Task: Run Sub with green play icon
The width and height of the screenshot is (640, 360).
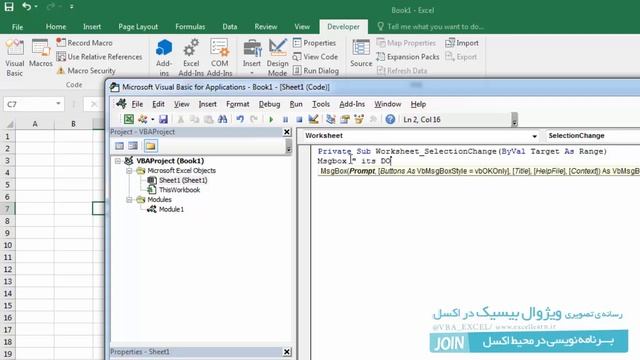Action: coord(271,119)
